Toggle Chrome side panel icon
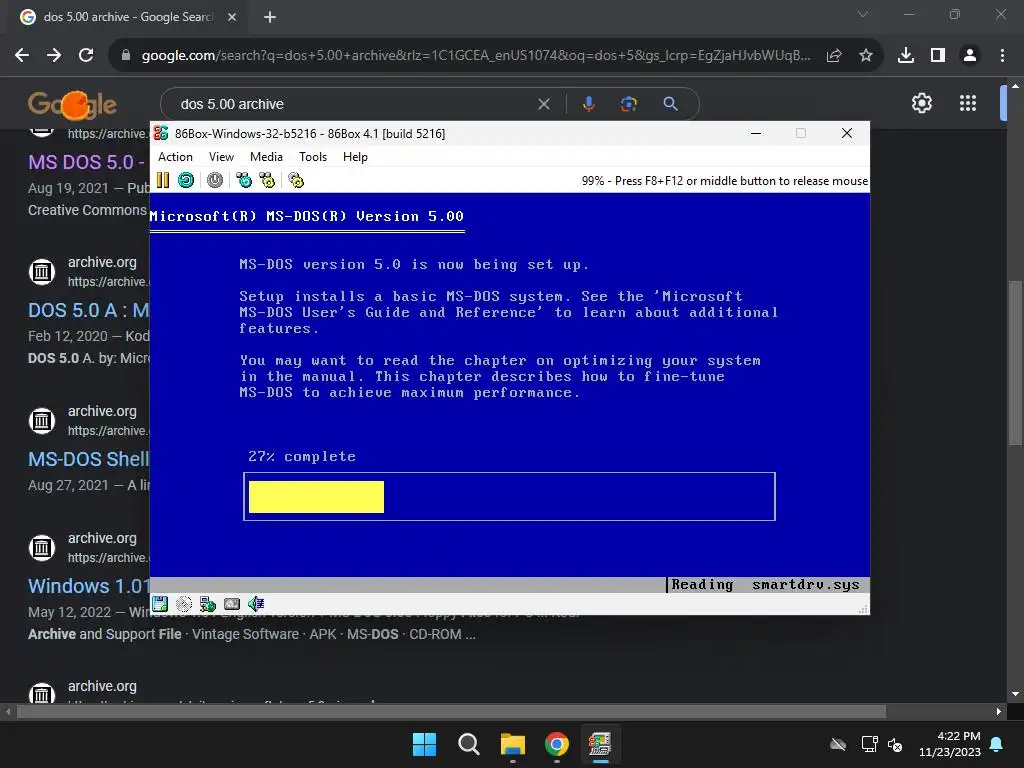This screenshot has width=1024, height=768. click(x=938, y=56)
